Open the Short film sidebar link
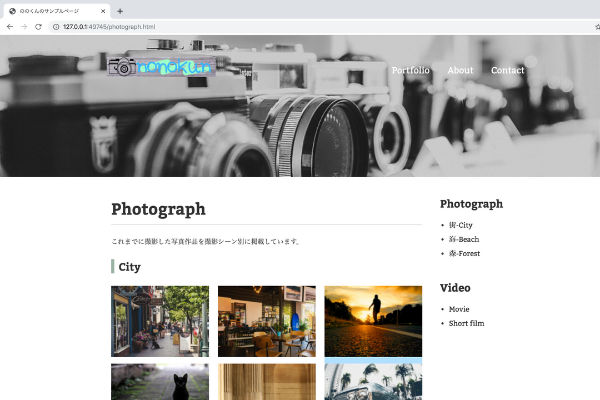600x400 pixels. coord(466,323)
